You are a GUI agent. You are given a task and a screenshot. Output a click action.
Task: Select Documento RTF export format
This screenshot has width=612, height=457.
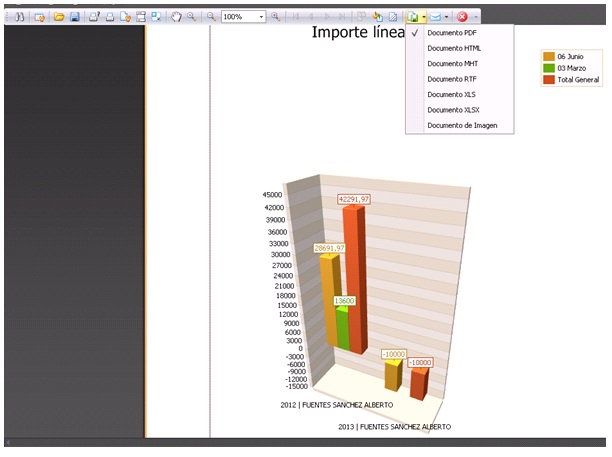point(451,79)
